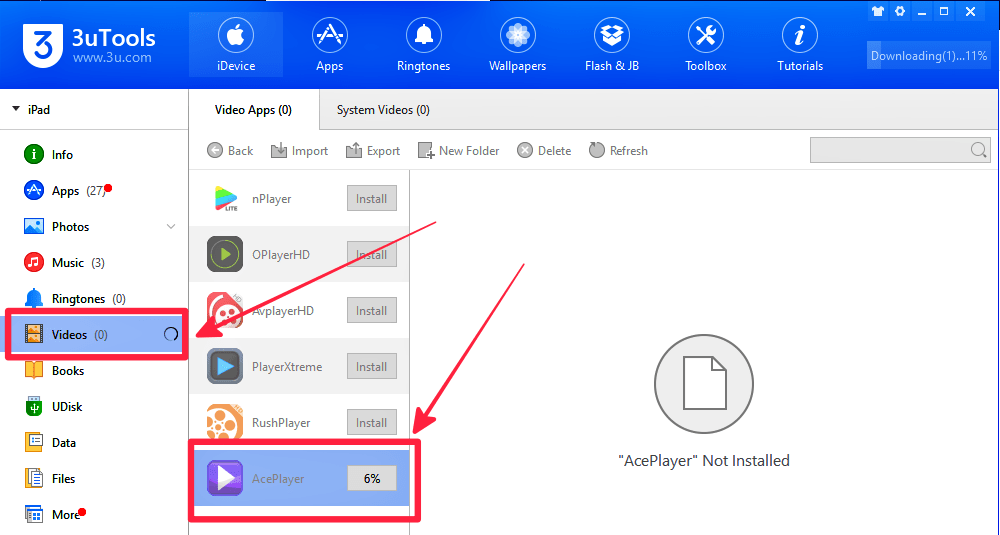Viewport: 1000px width, 535px height.
Task: Click the Import toolbar button
Action: (299, 150)
